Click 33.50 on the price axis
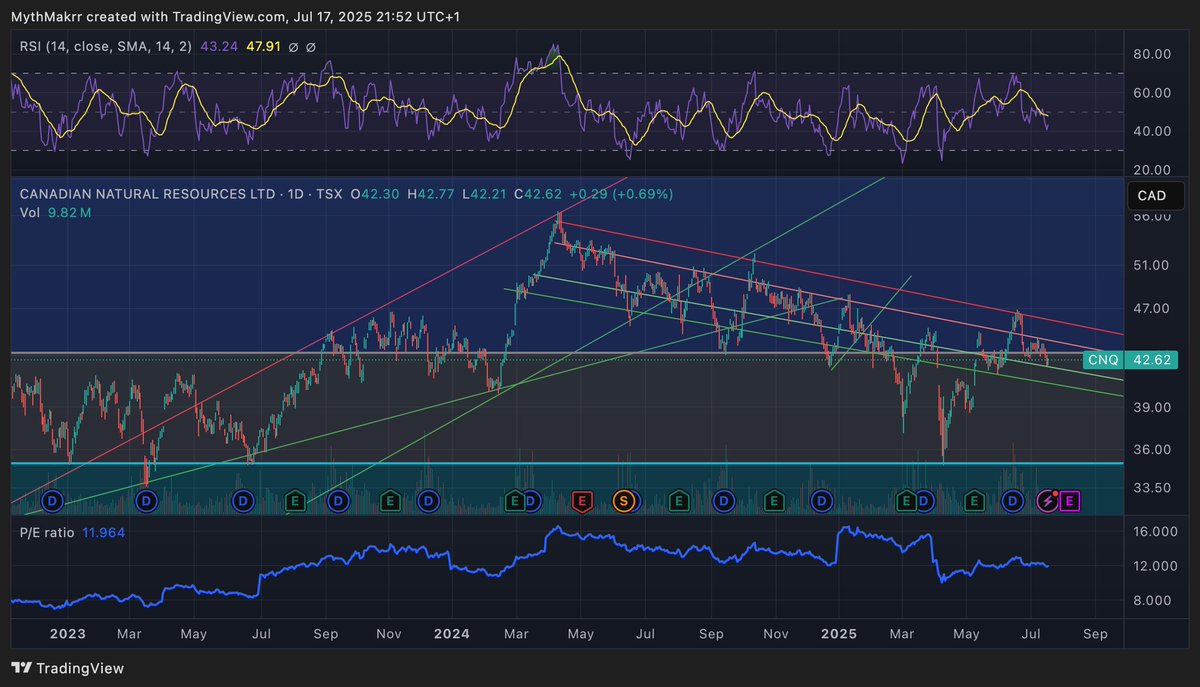The width and height of the screenshot is (1200, 687). point(1150,487)
